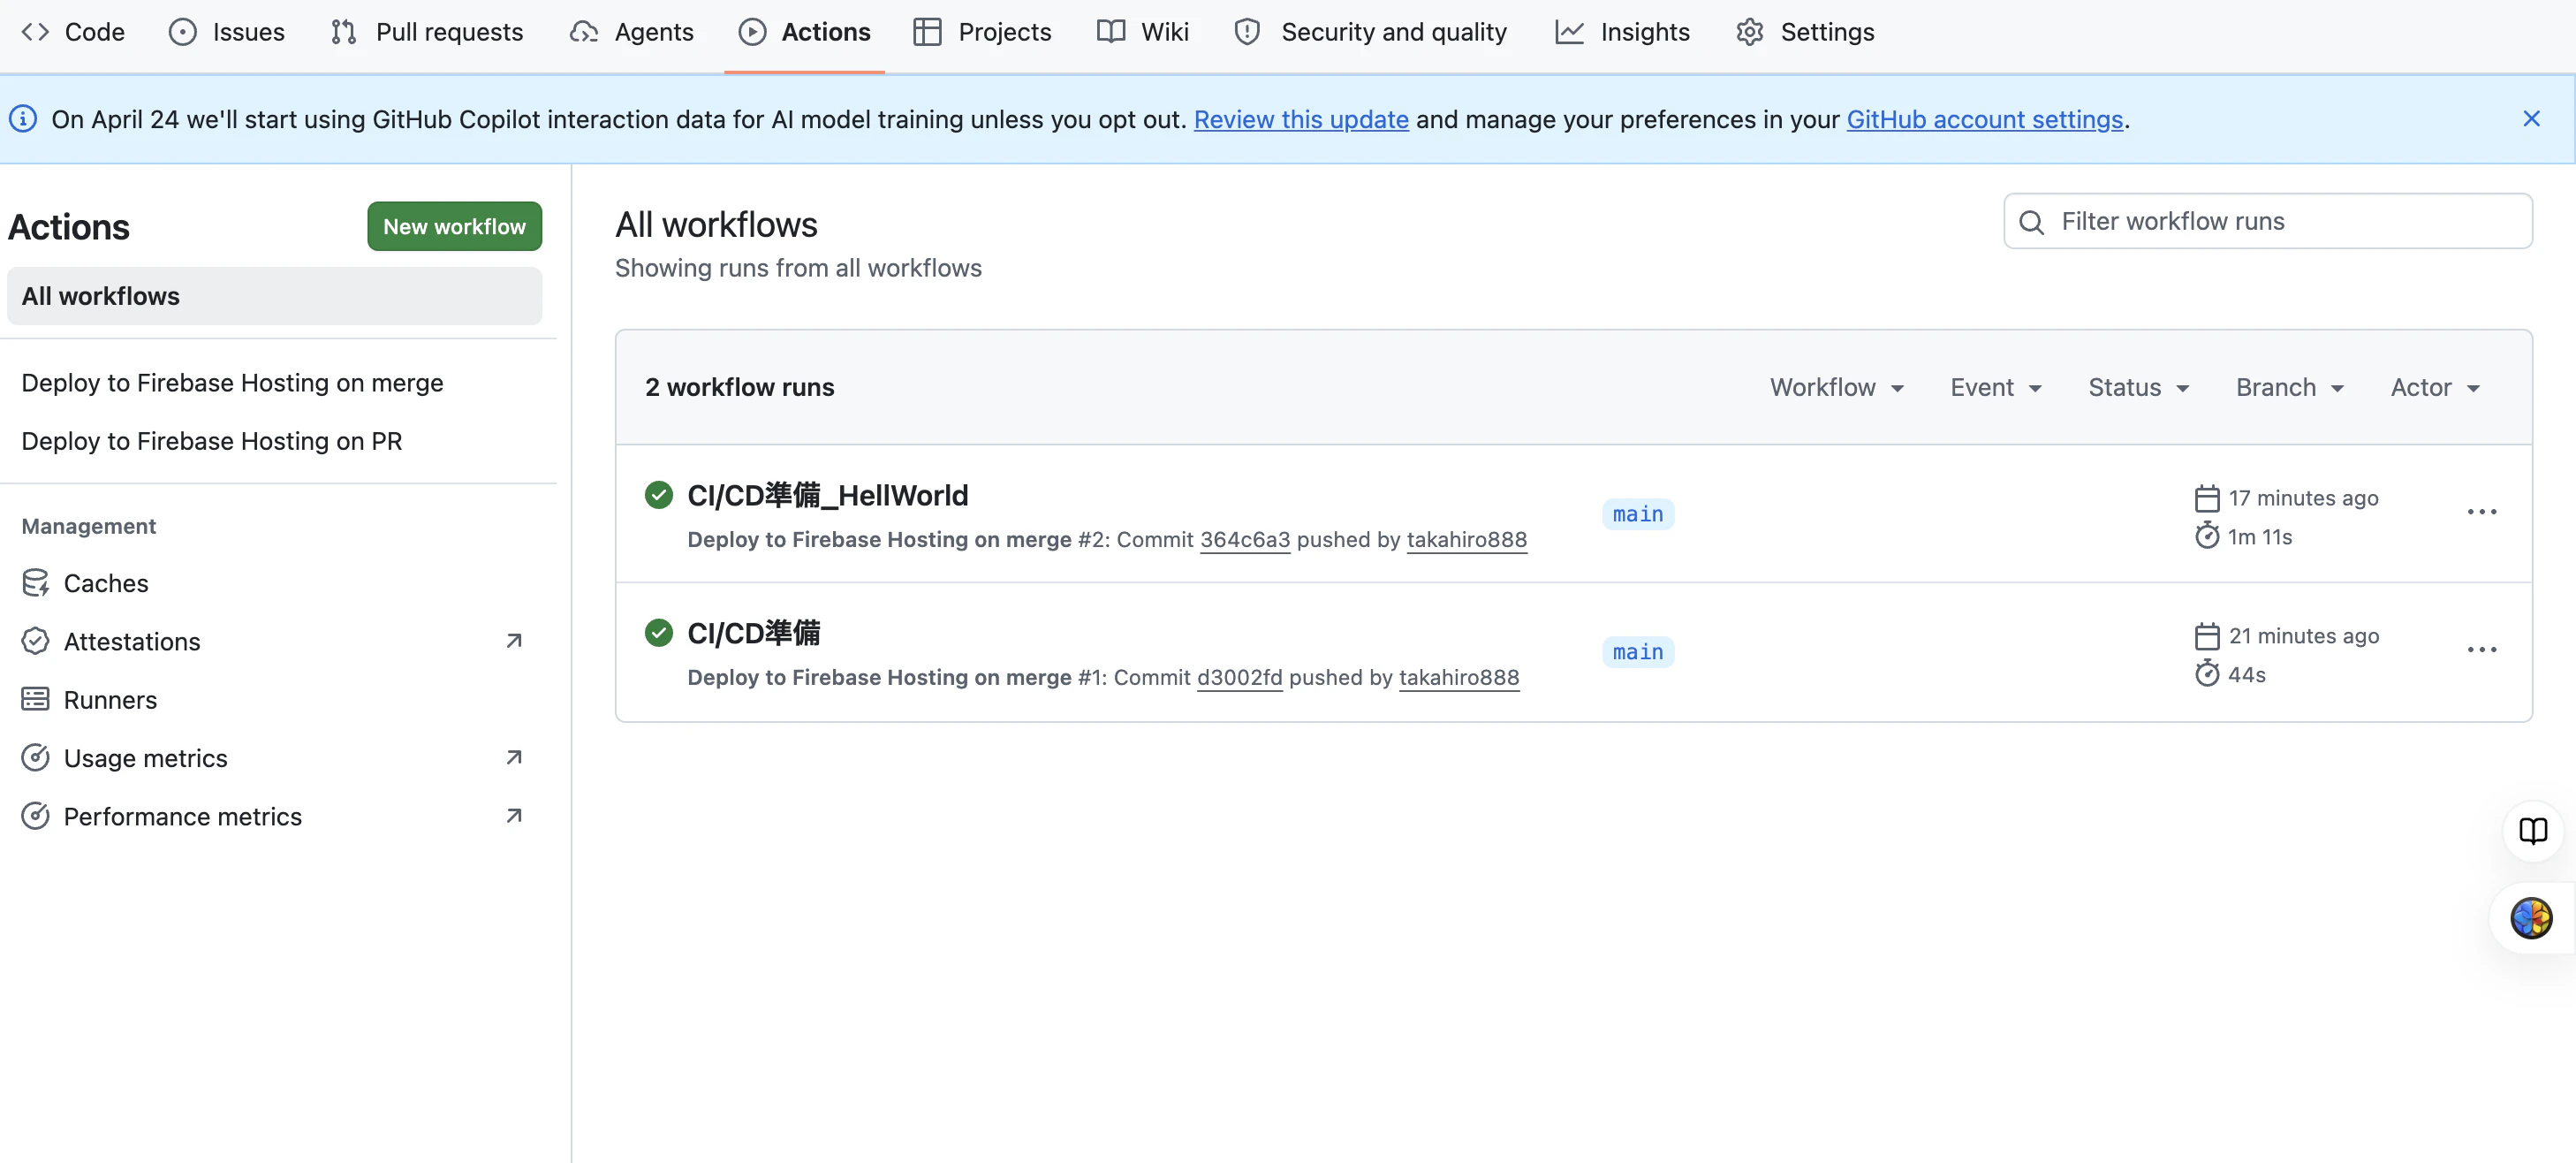Expand the Actor filter dropdown
The image size is (2576, 1163).
2434,387
